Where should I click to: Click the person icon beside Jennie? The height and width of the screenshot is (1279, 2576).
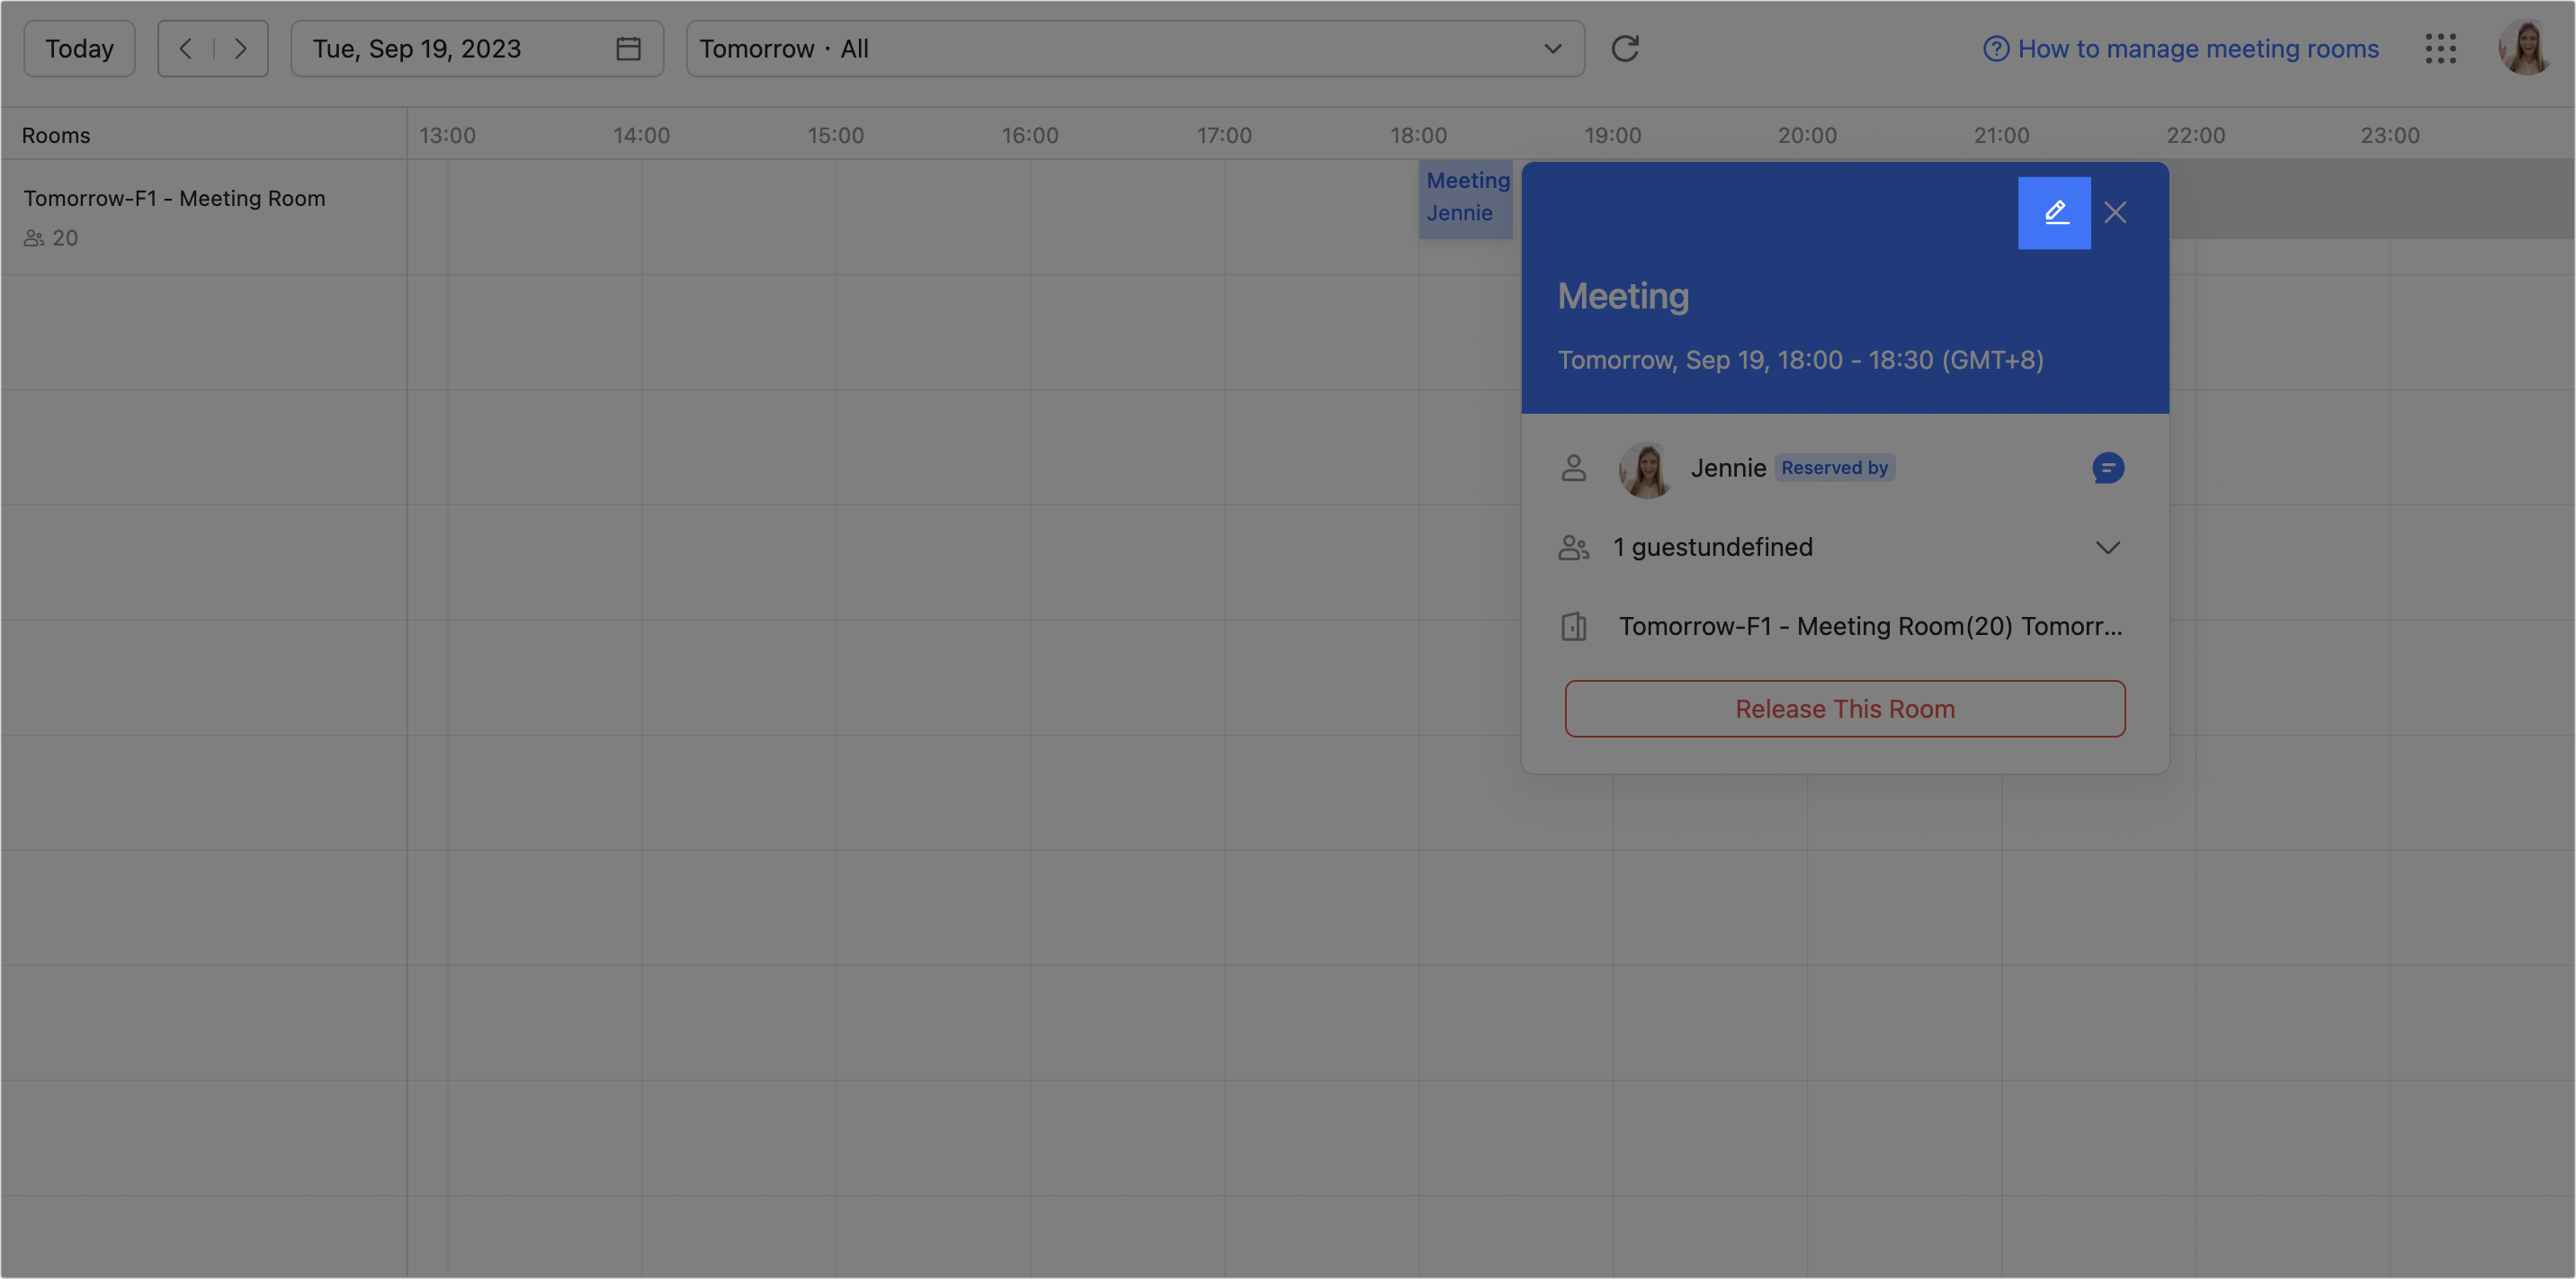1574,468
